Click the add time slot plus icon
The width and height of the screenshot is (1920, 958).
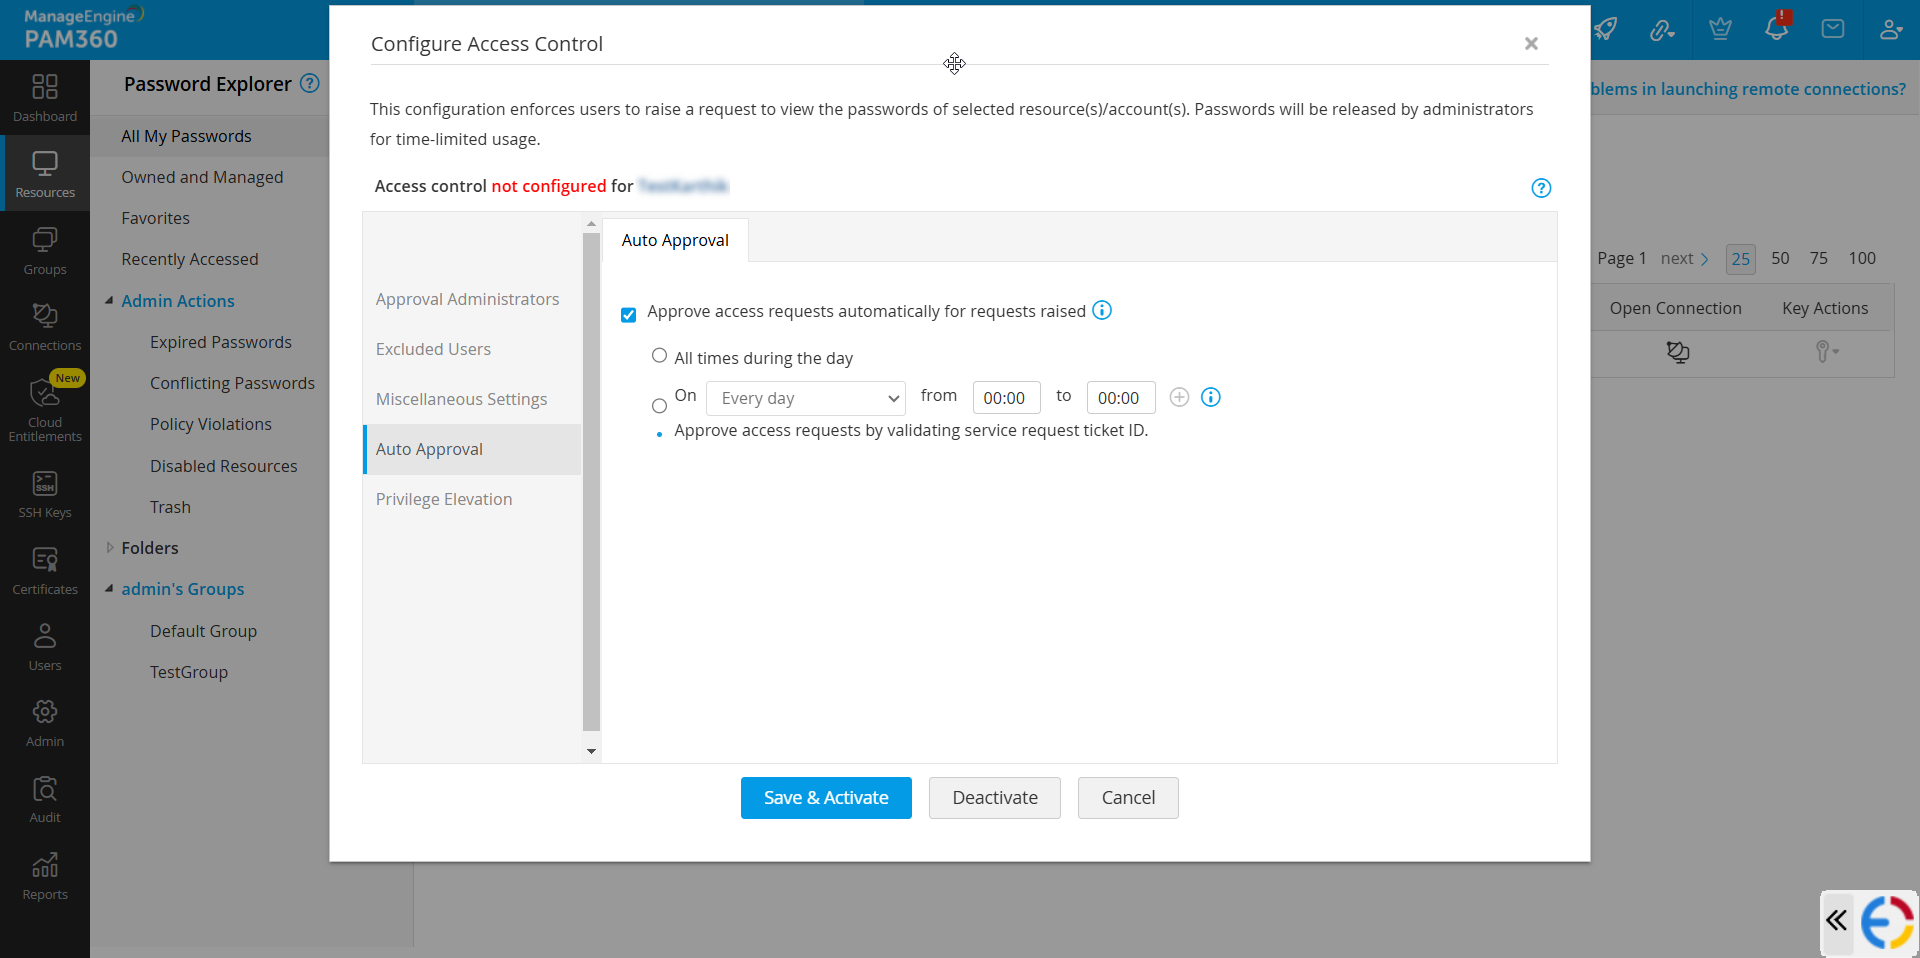[1179, 397]
